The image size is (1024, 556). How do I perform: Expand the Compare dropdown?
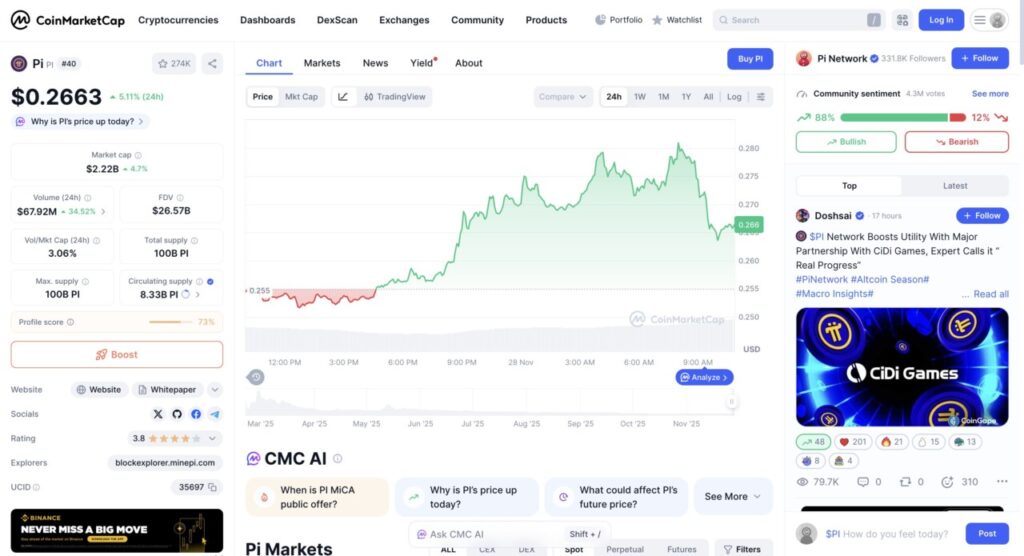563,97
